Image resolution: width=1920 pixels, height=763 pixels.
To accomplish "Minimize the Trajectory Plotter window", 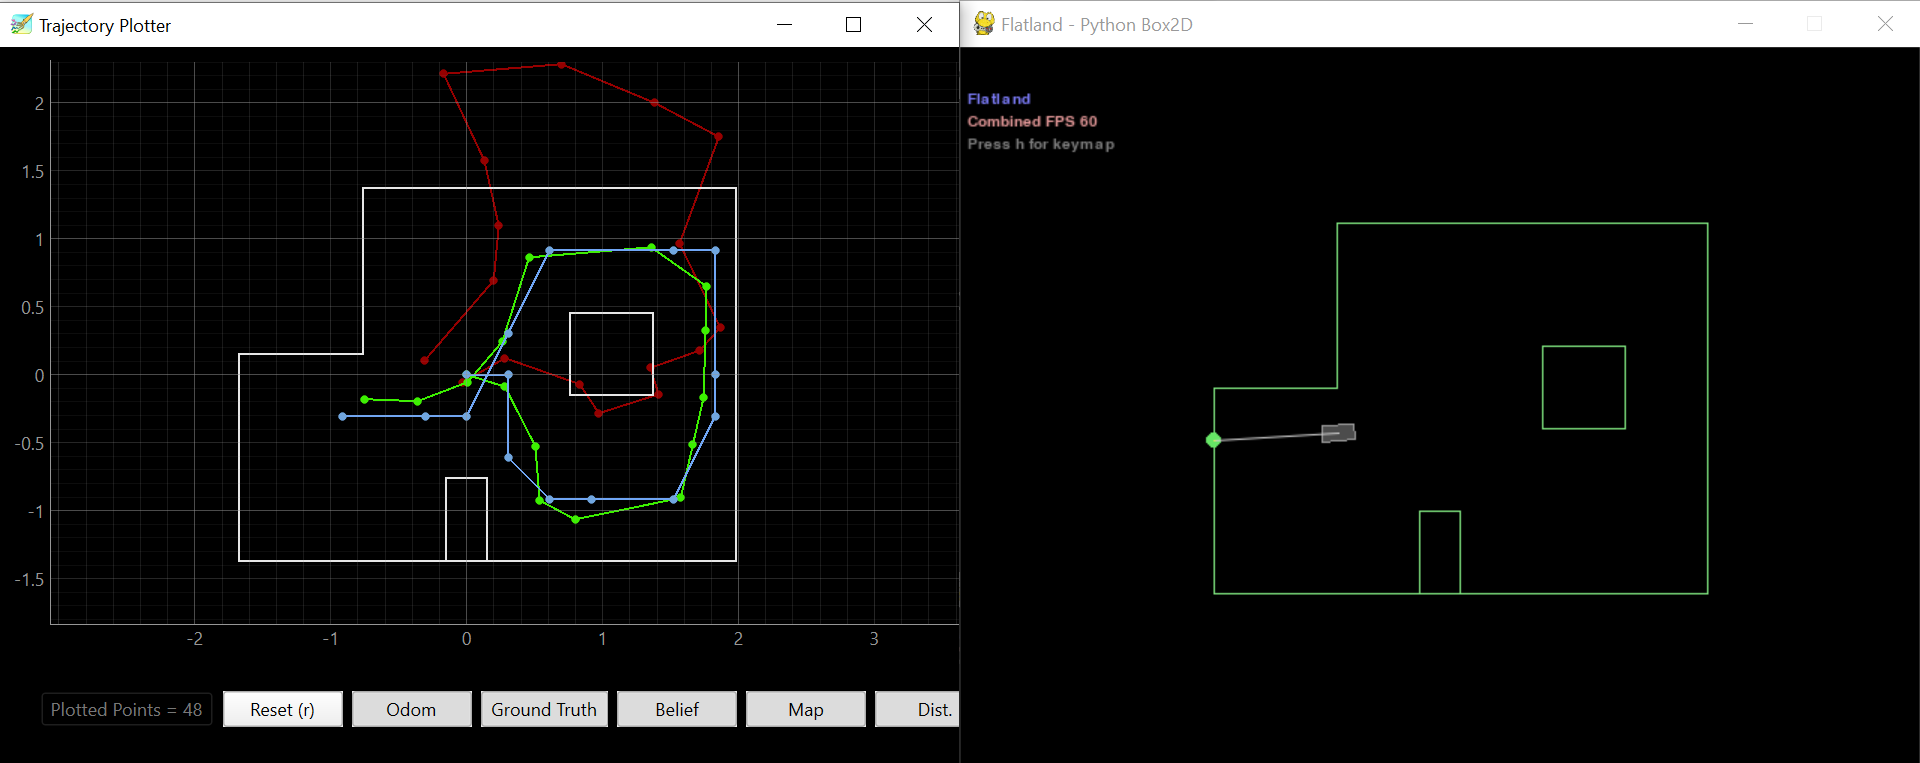I will [785, 24].
